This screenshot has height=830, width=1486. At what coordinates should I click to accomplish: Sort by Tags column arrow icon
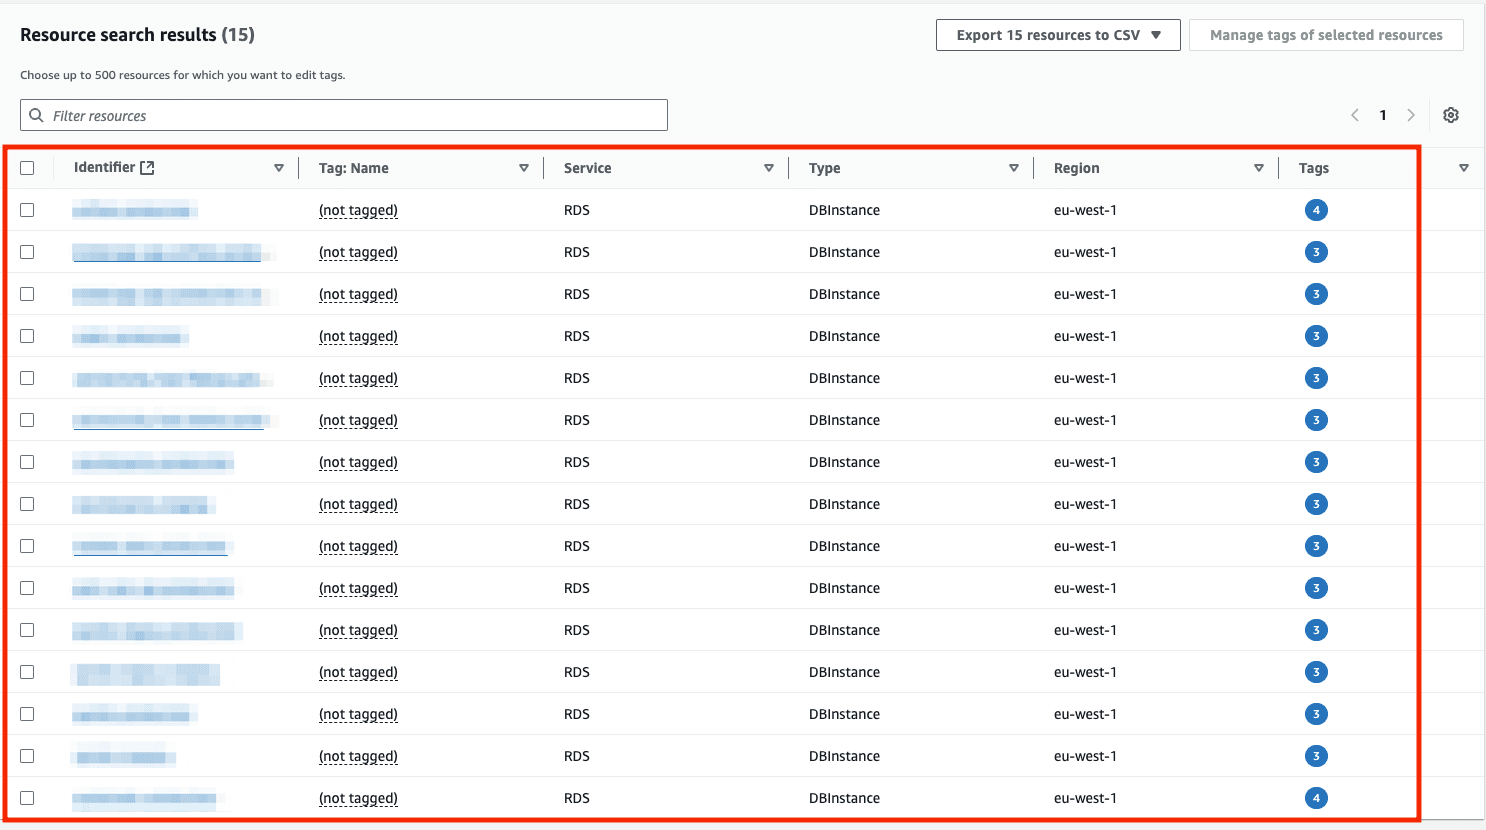1463,168
